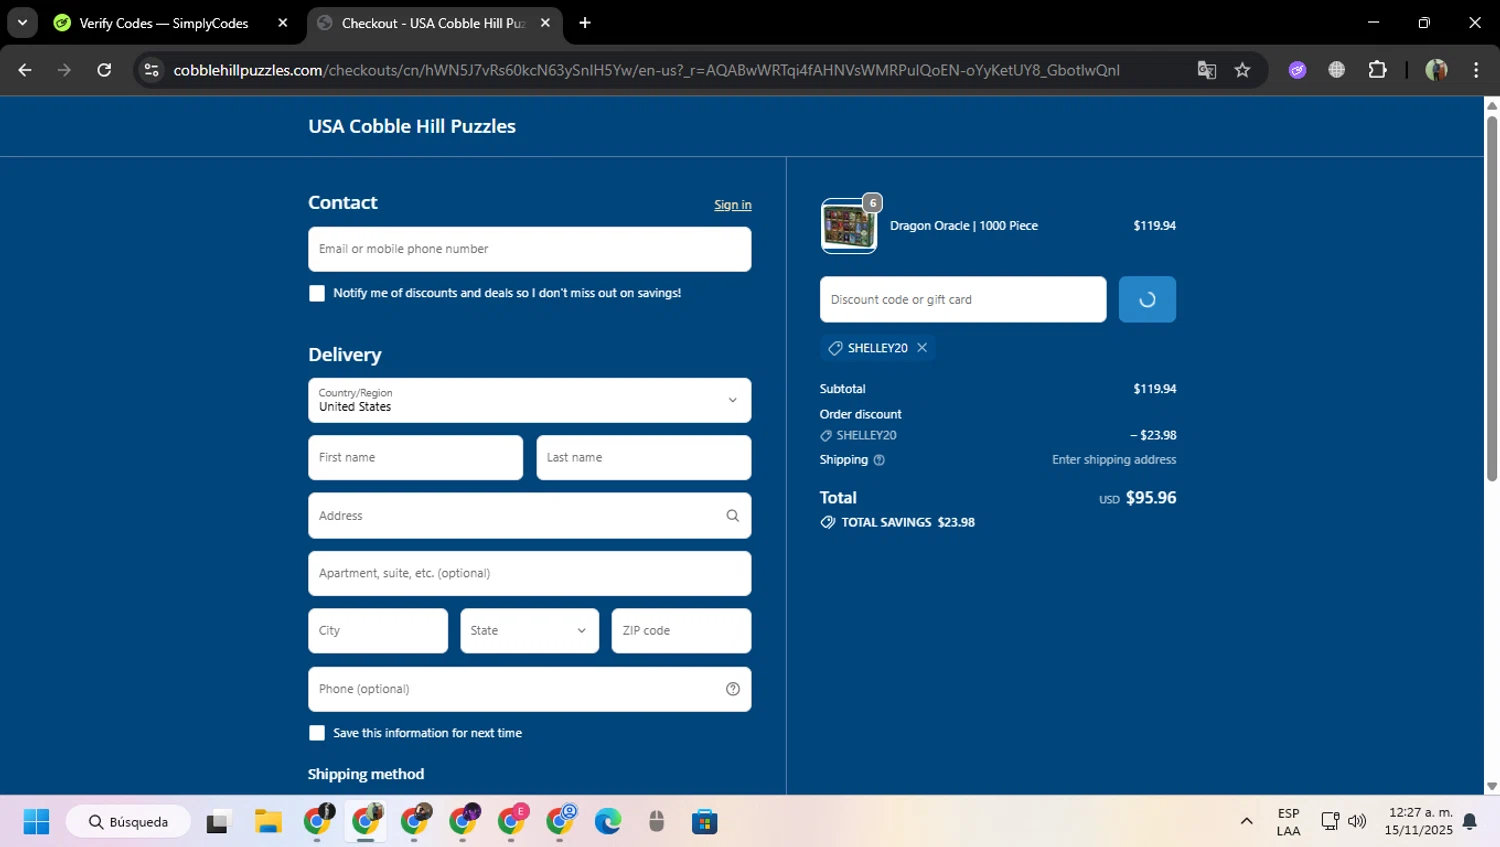
Task: Open Microsoft Edge from taskbar
Action: pyautogui.click(x=608, y=822)
